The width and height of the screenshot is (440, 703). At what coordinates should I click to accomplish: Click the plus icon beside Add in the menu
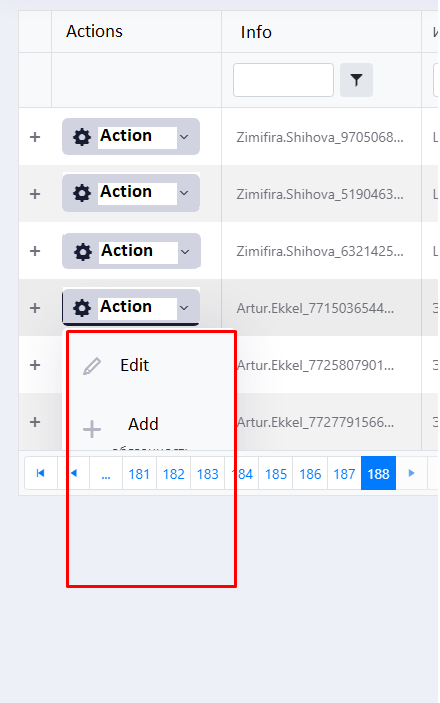click(x=92, y=429)
